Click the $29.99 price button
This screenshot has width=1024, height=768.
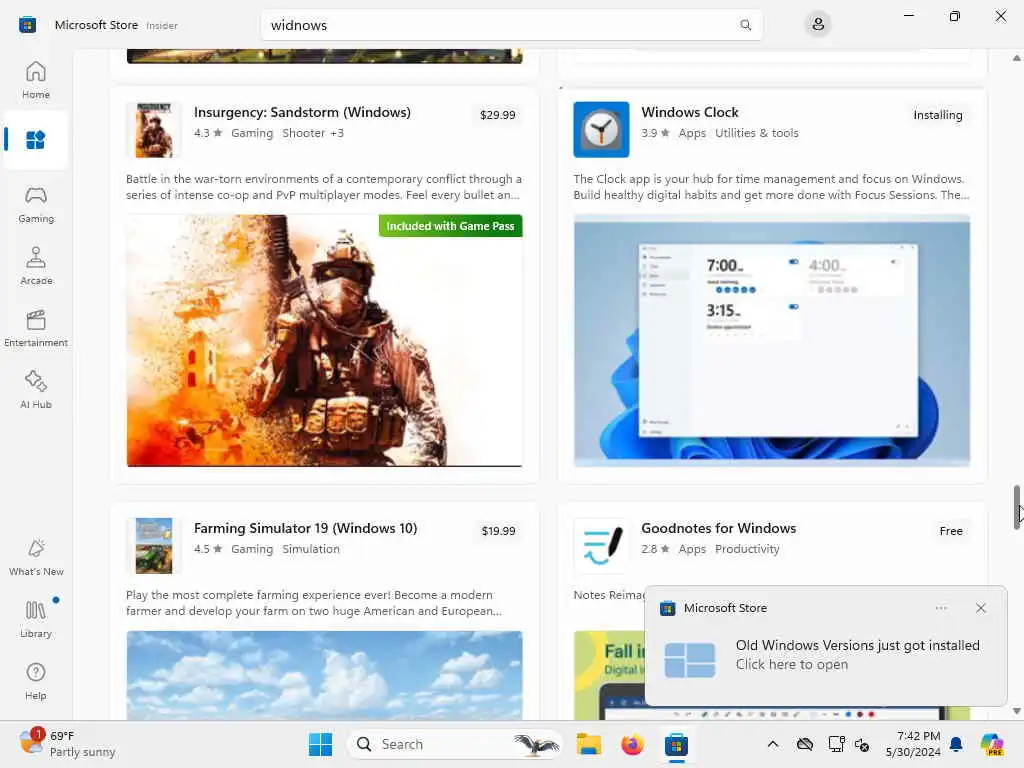coord(498,115)
